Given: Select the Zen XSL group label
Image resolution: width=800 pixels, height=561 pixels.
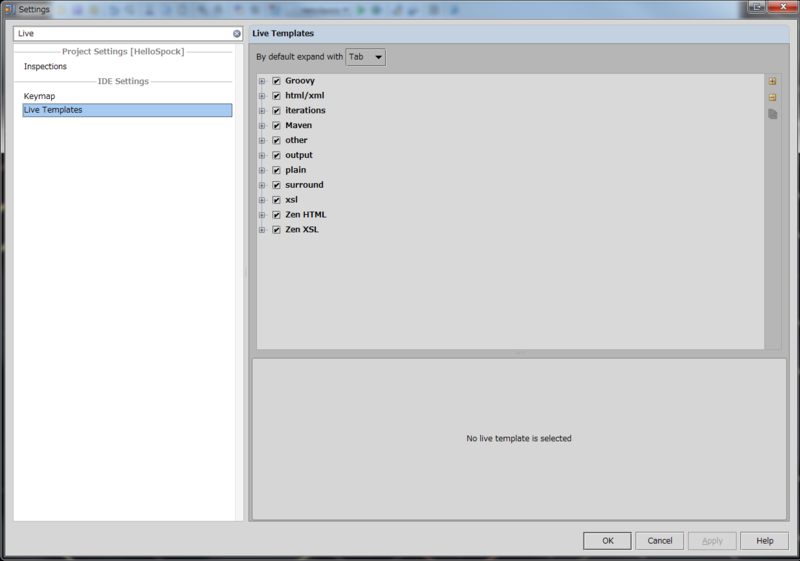Looking at the screenshot, I should (x=302, y=230).
